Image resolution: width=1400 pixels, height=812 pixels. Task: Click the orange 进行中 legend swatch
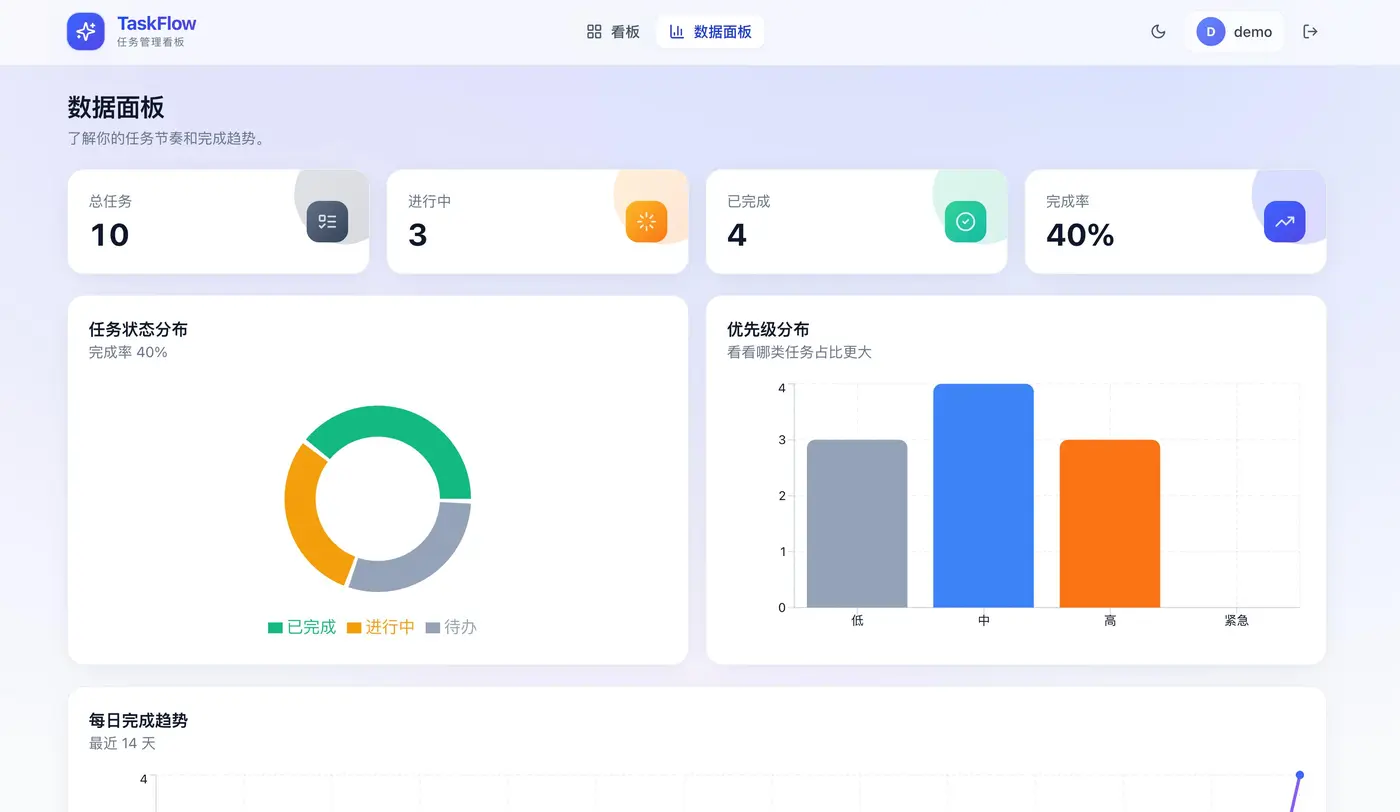pos(354,628)
